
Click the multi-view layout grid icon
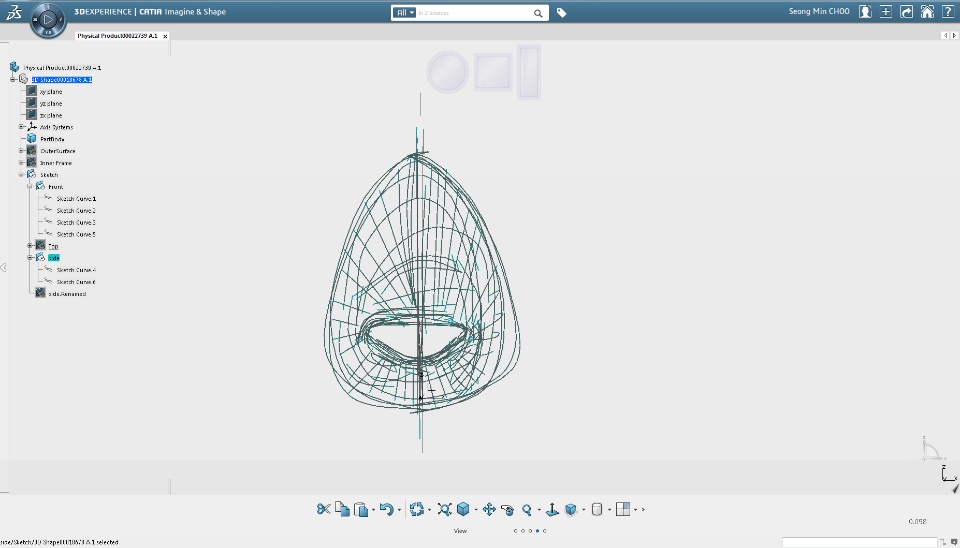coord(623,509)
